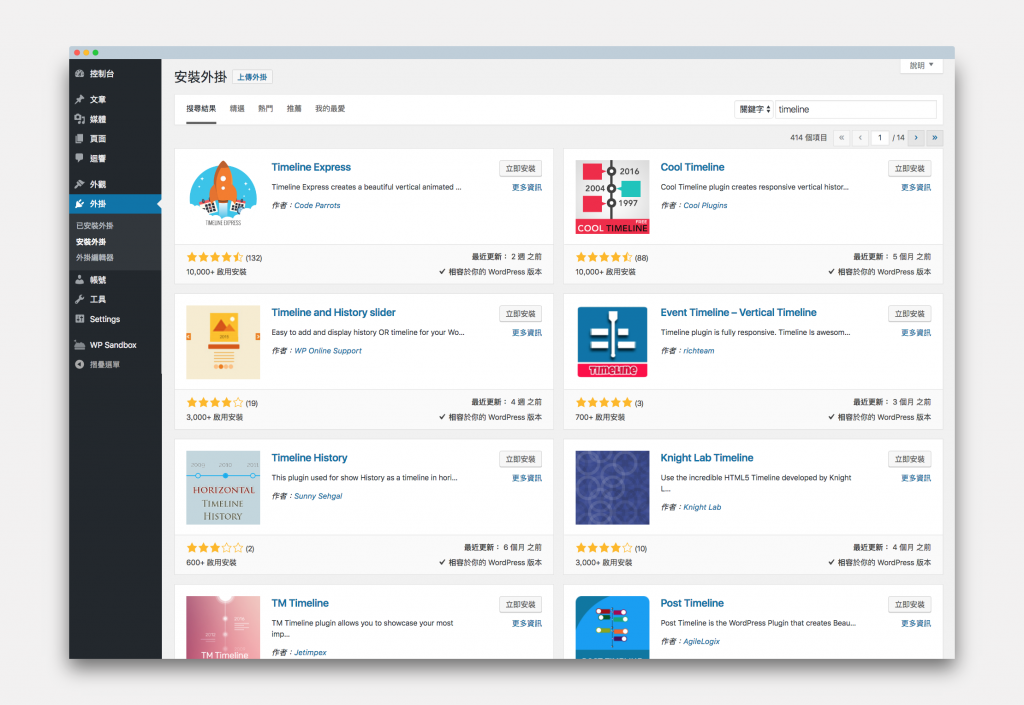1024x705 pixels.
Task: Open the Media (媒體) sidebar icon
Action: click(x=80, y=119)
